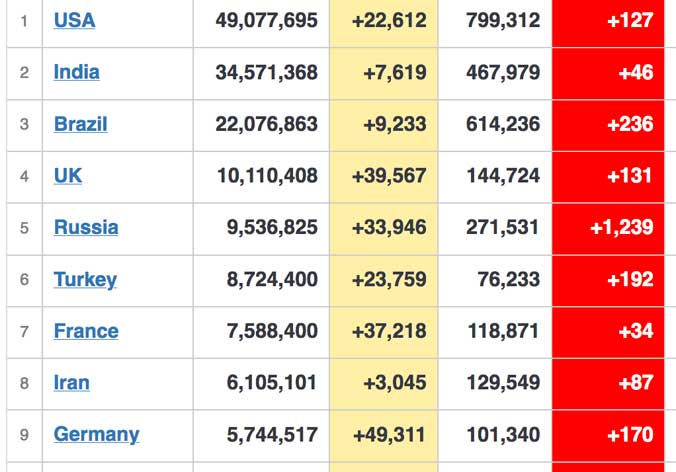Select red new deaths cell +127

click(608, 22)
